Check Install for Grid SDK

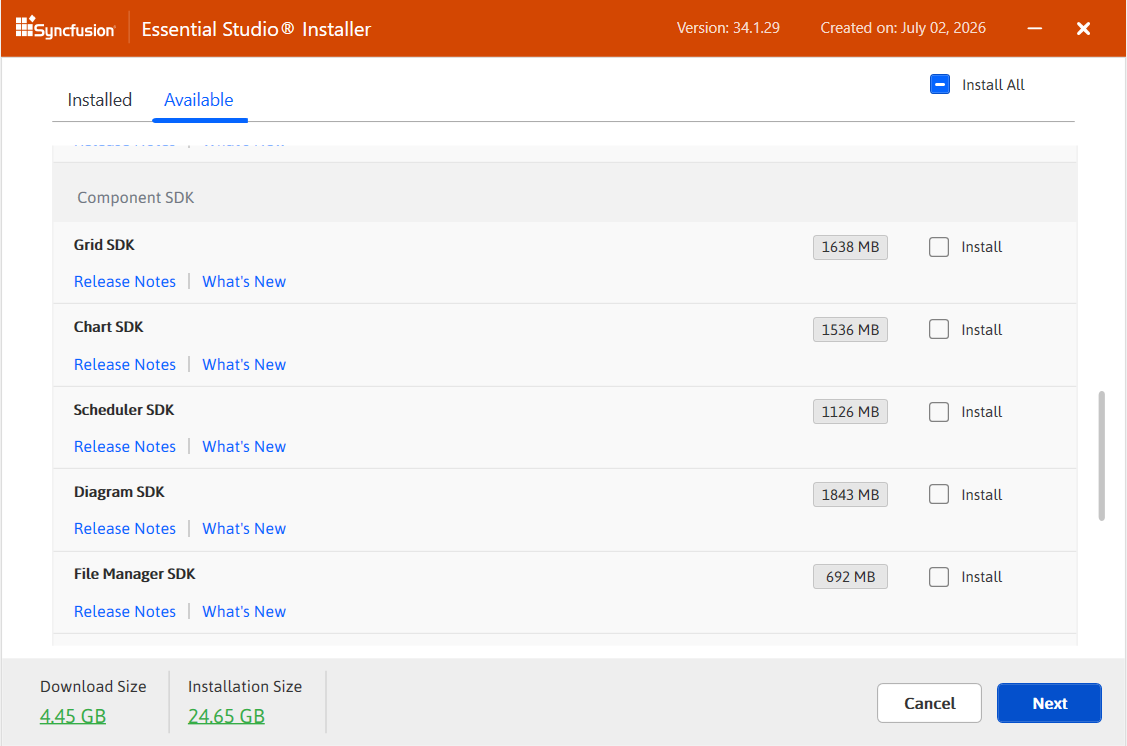coord(939,247)
